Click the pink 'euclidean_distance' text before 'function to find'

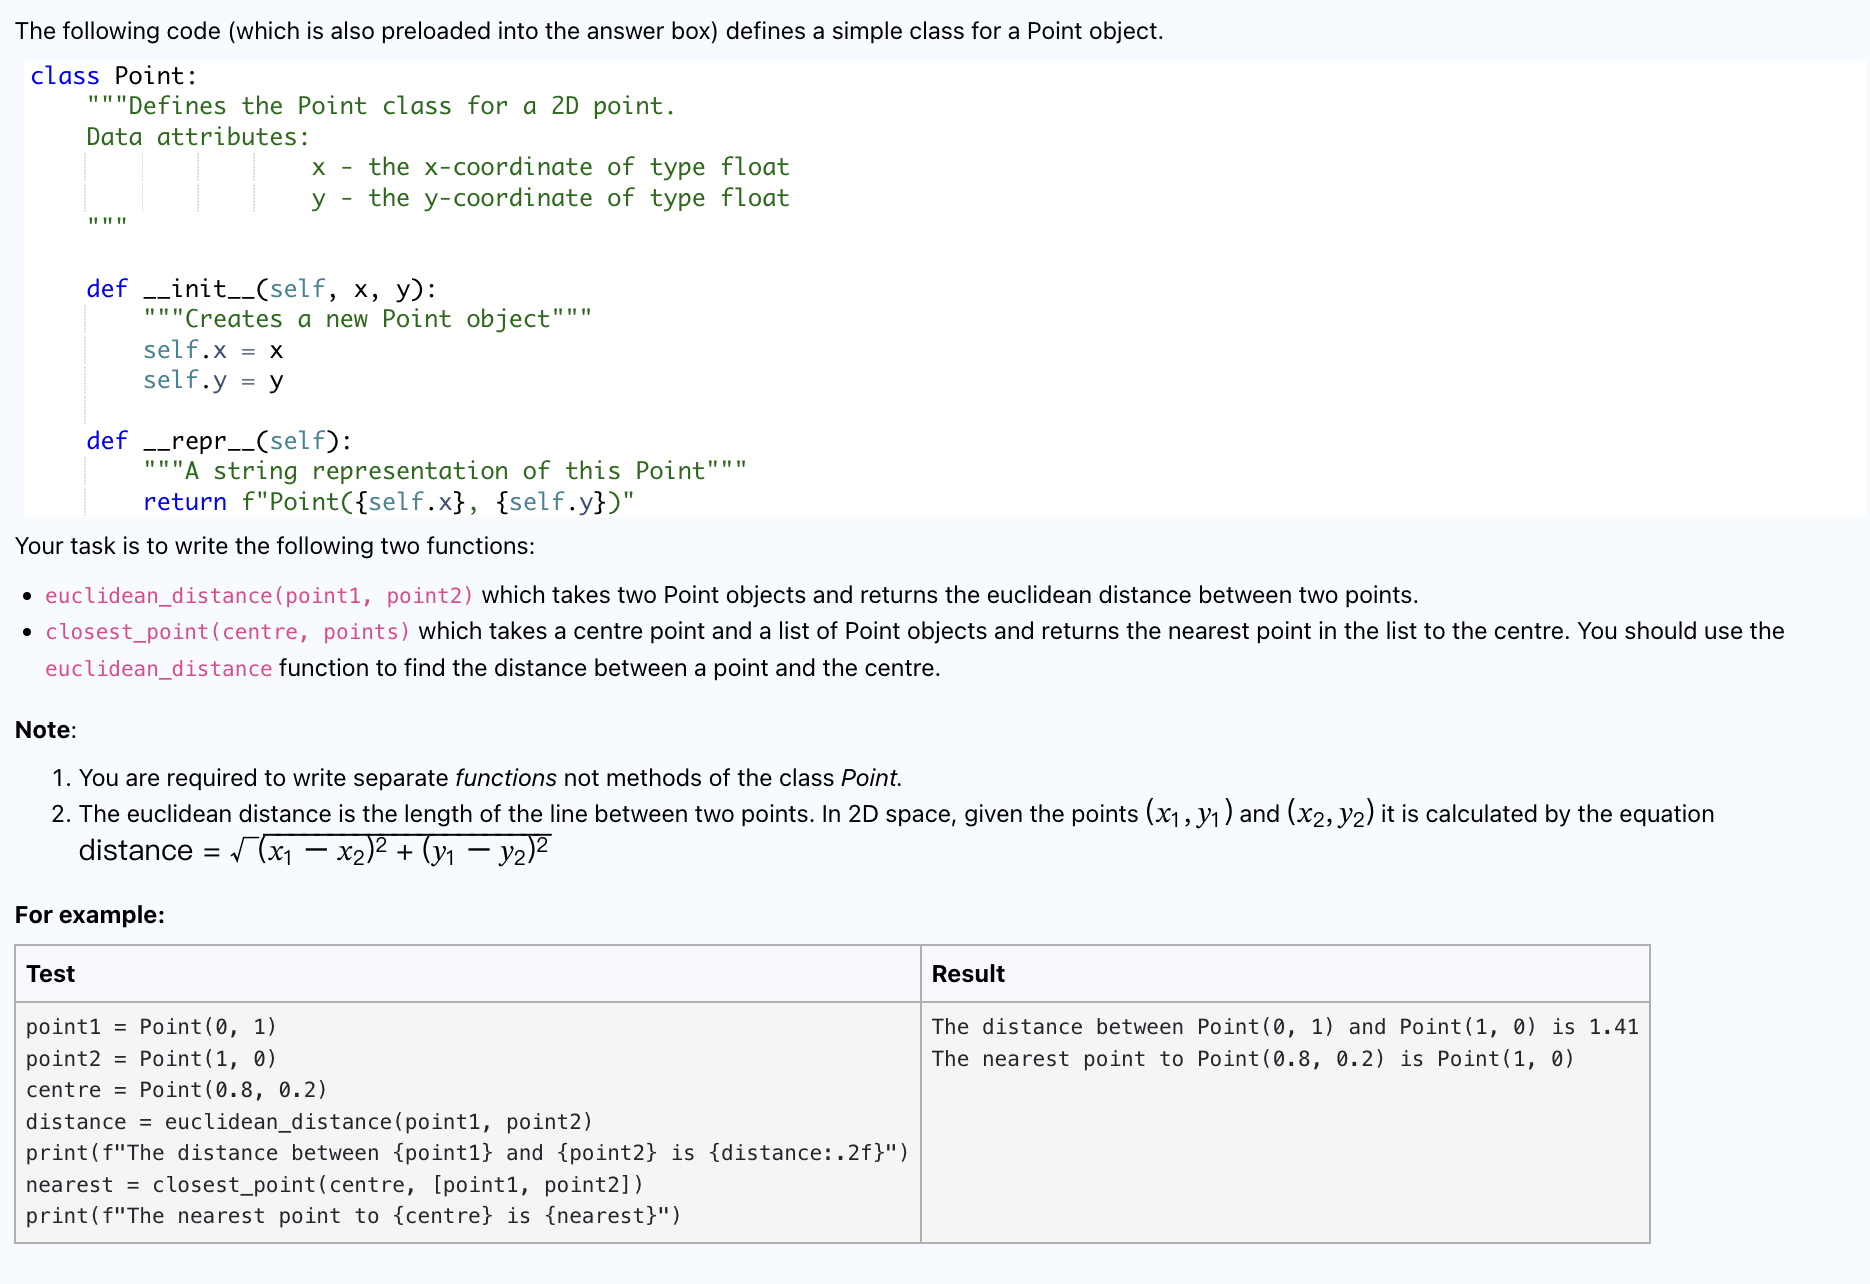(158, 669)
